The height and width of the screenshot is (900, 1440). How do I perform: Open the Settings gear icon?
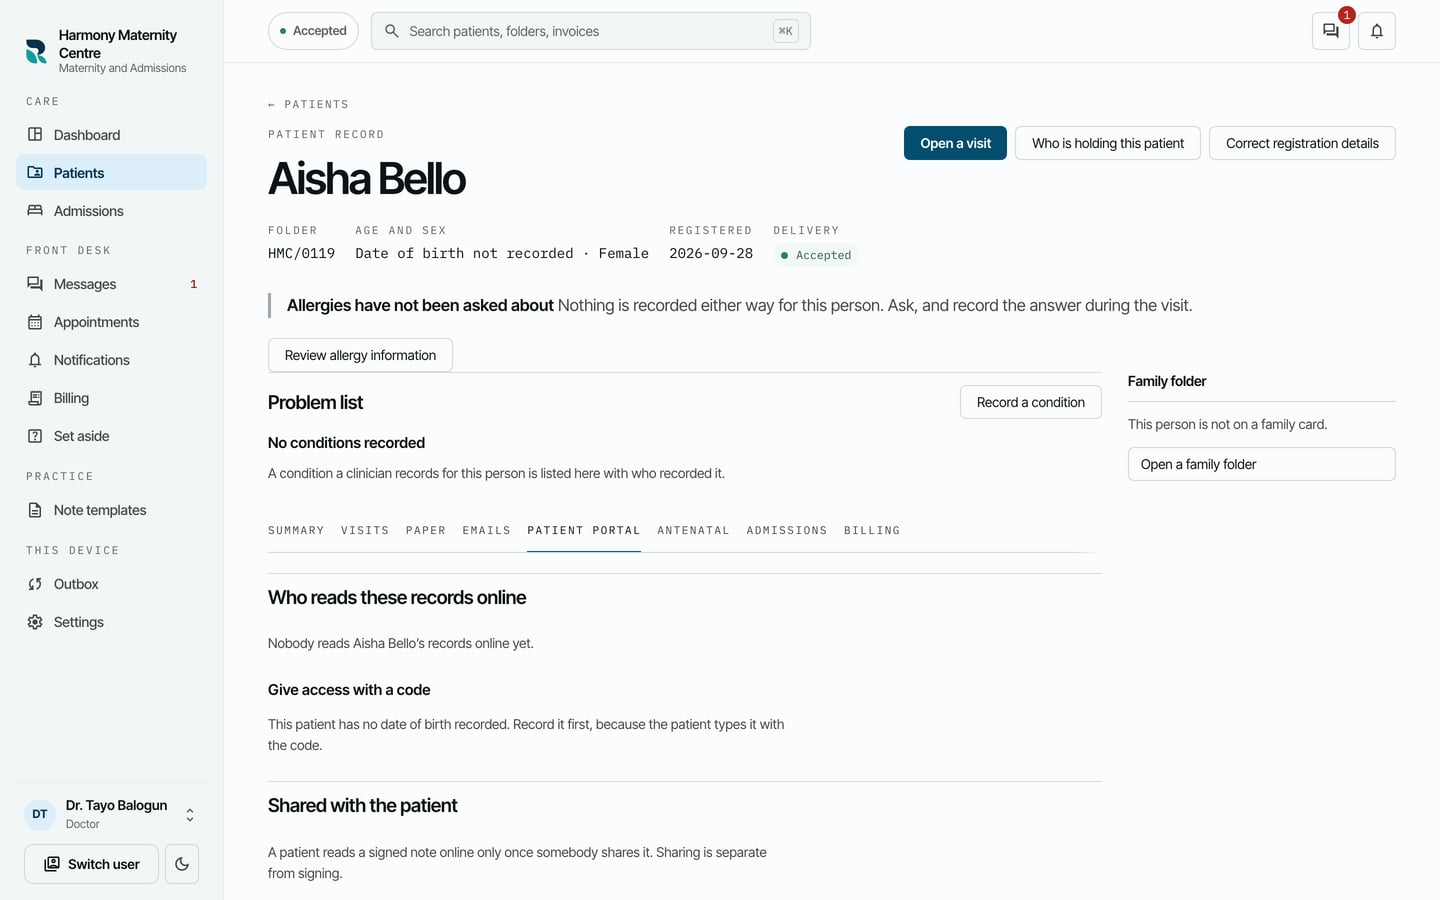point(35,622)
